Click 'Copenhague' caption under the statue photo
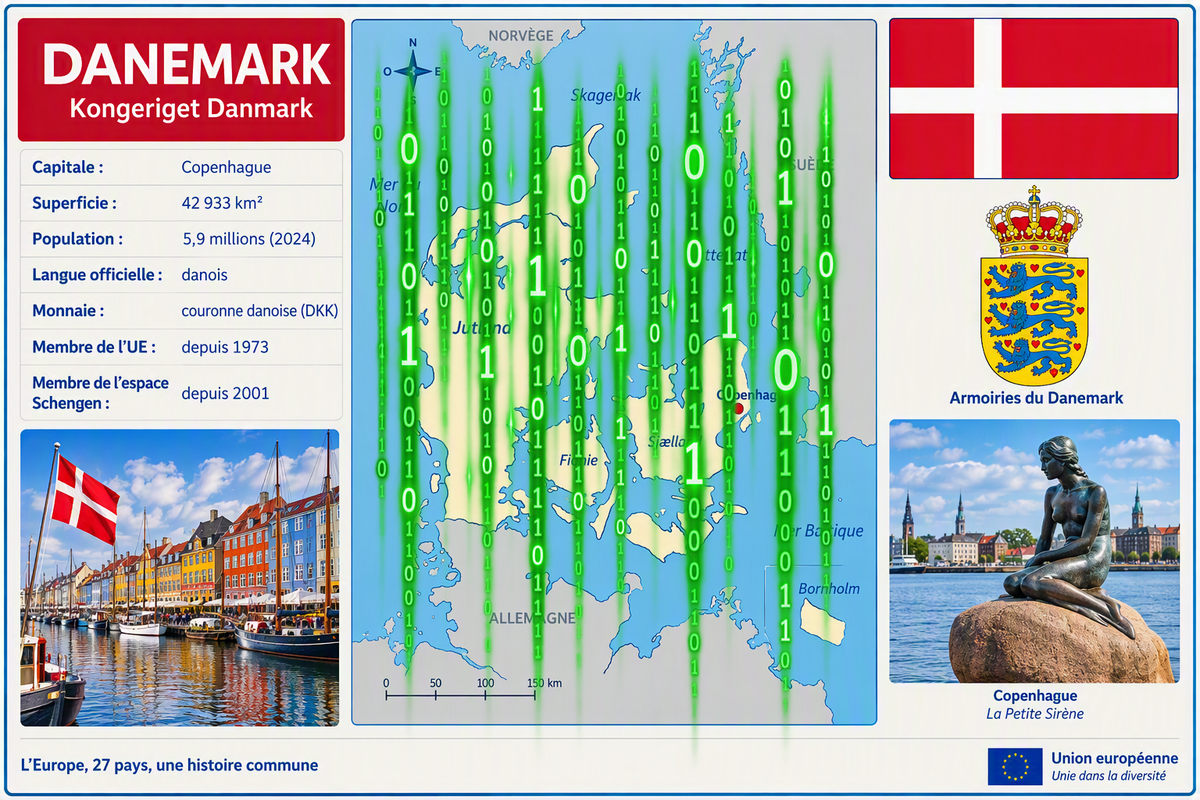Viewport: 1200px width, 800px height. point(1035,695)
